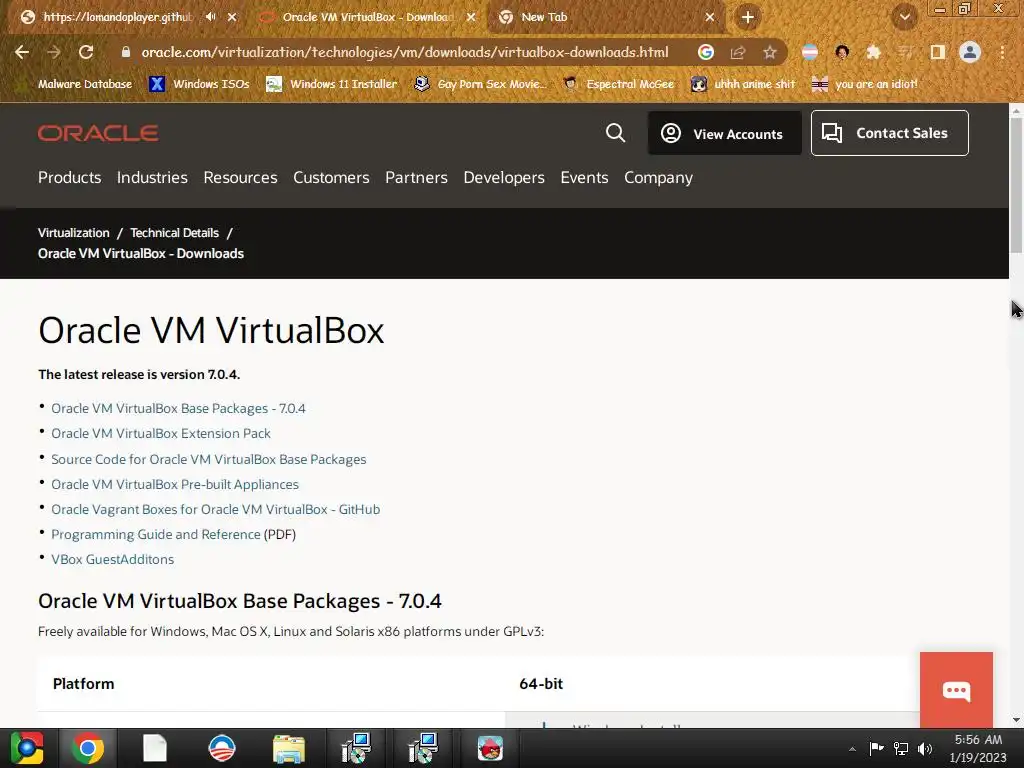Open the uhhh anime shit bookmark

click(x=743, y=84)
